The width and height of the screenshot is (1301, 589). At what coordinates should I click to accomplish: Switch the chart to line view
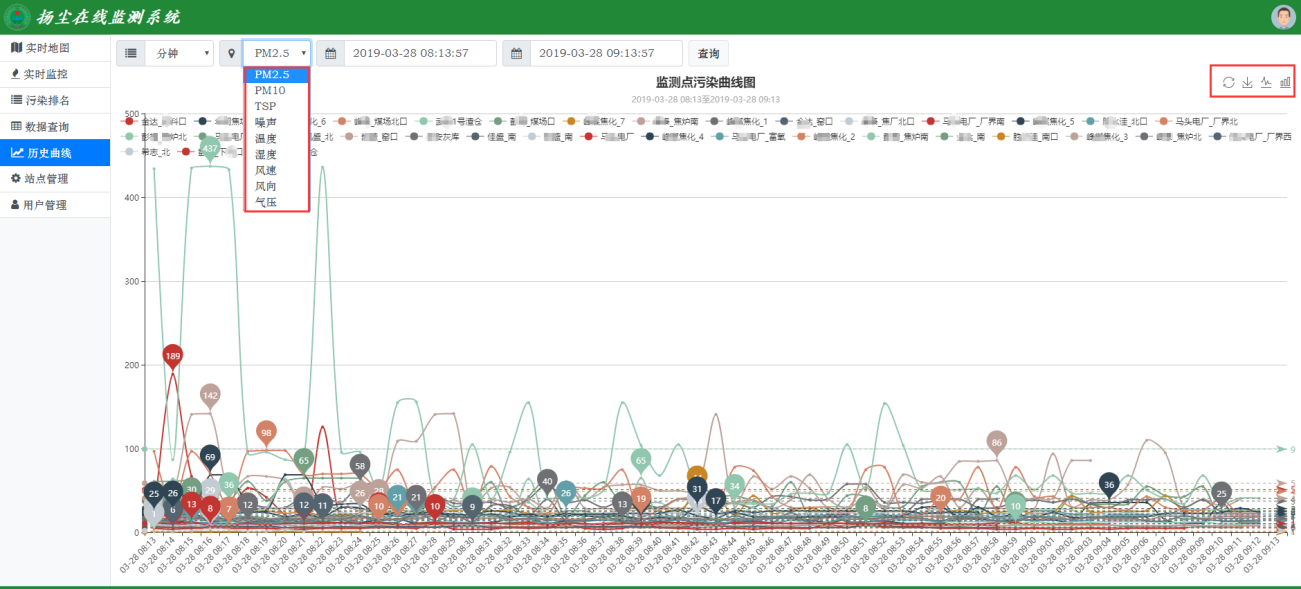[x=1266, y=82]
